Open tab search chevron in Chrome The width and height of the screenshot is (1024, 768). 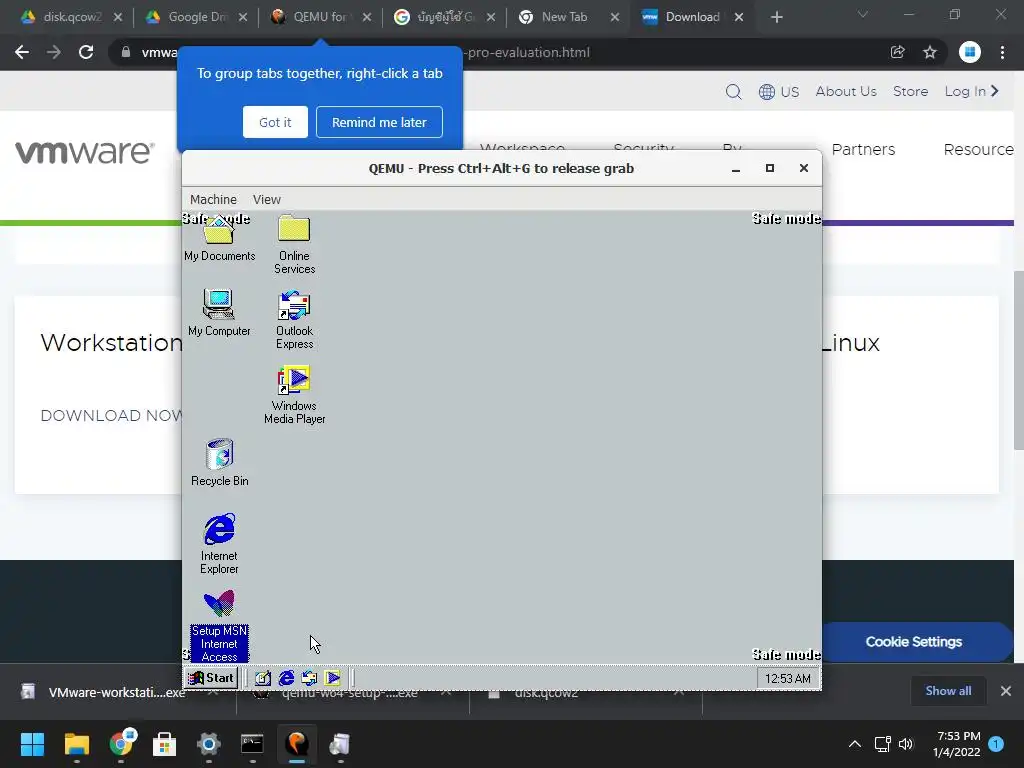(x=863, y=14)
